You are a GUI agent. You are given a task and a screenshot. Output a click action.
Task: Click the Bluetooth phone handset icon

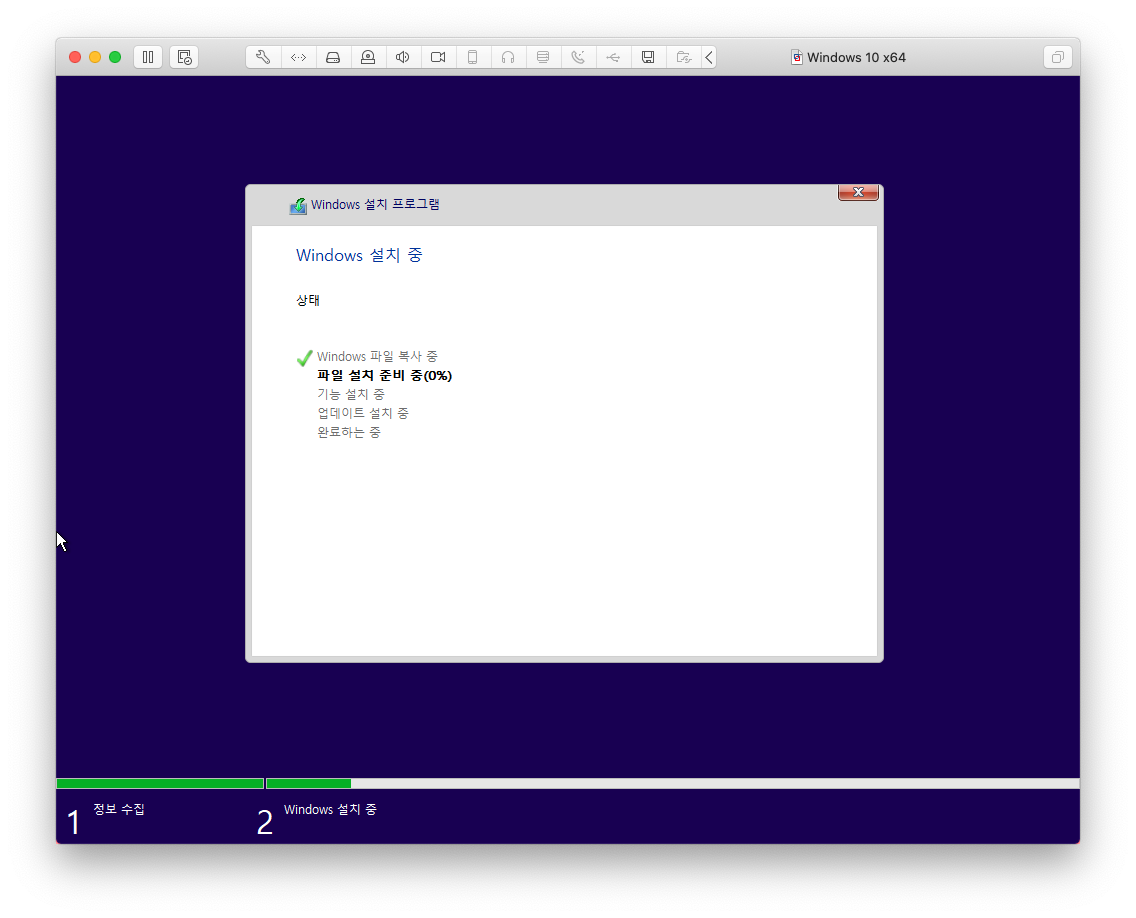click(x=578, y=57)
